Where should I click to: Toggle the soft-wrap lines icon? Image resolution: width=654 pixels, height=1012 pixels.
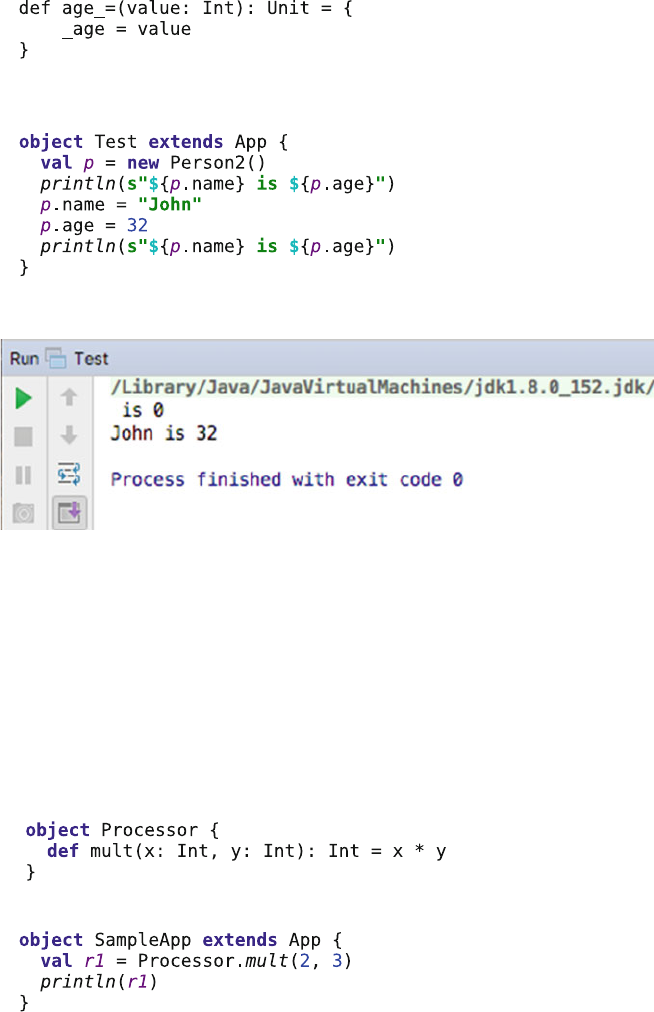[69, 474]
